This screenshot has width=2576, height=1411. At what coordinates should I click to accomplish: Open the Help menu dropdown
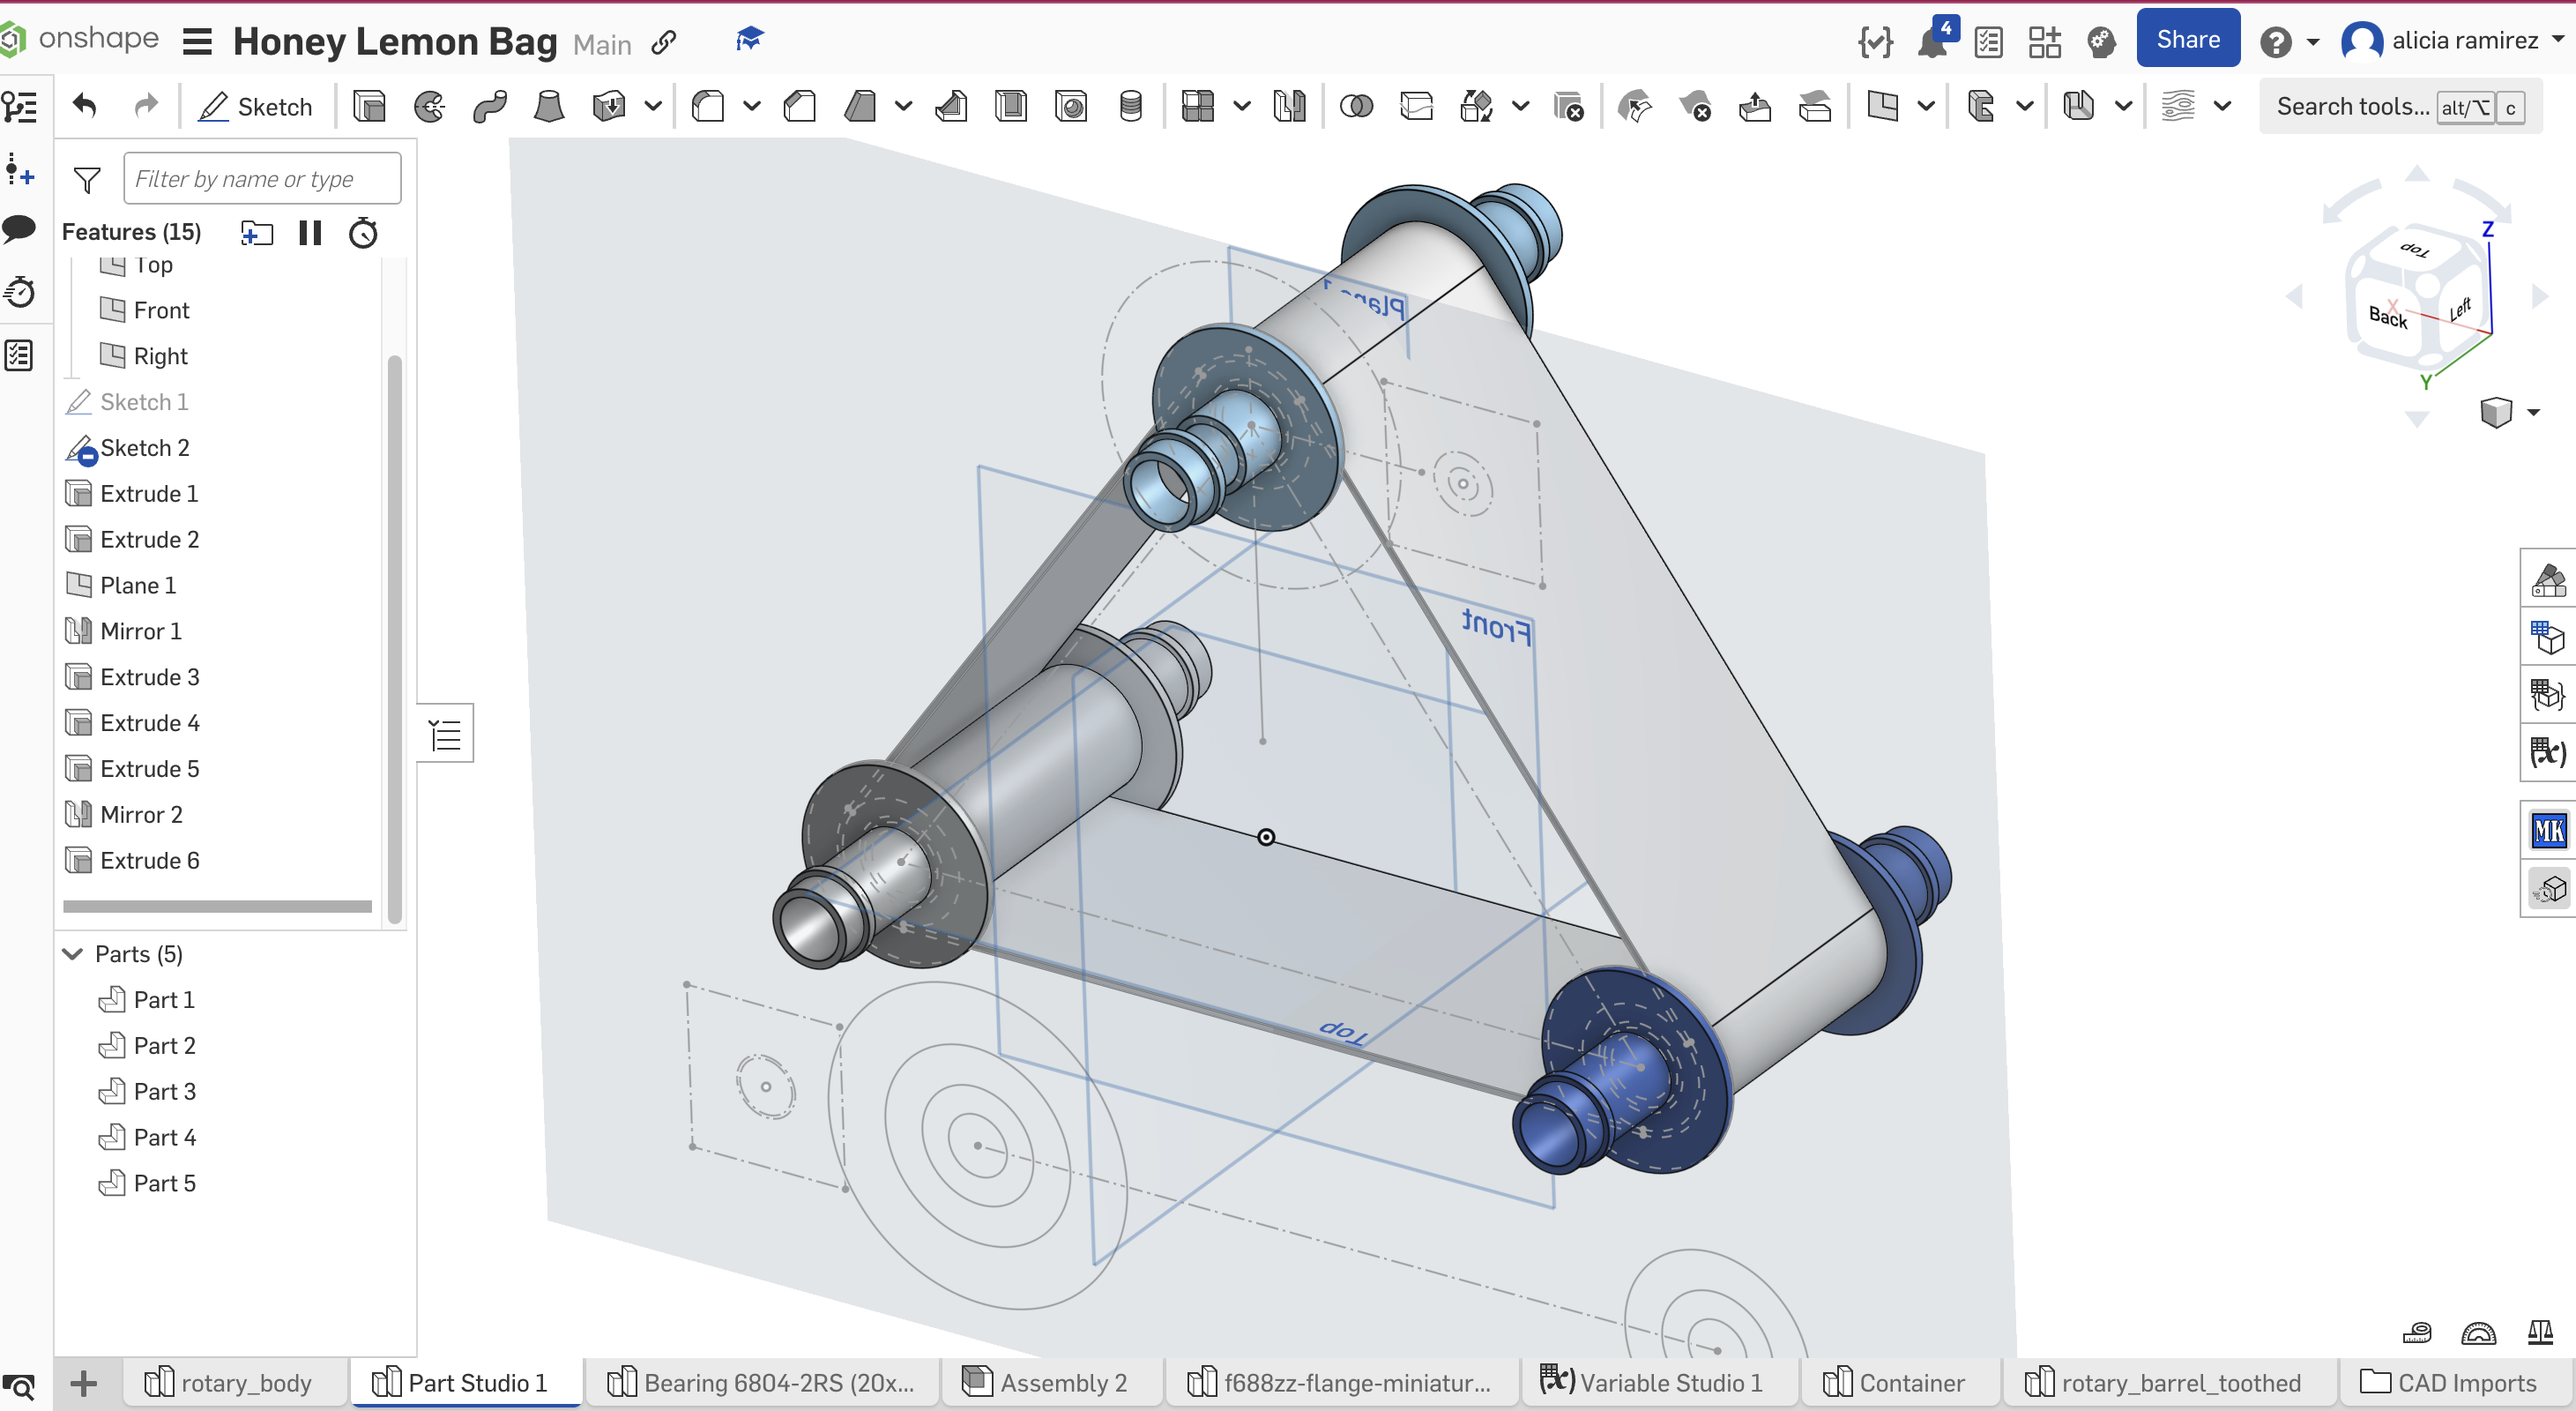tap(2313, 42)
